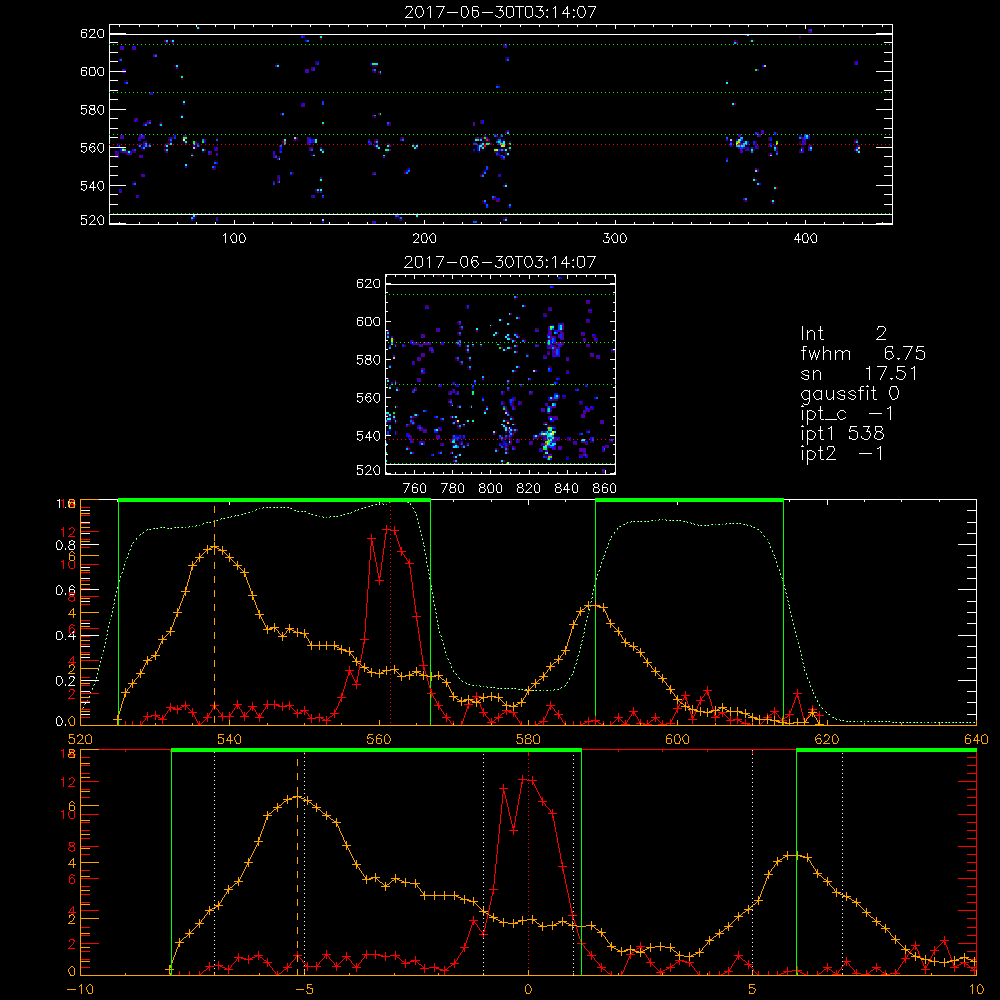The image size is (1000, 1000).
Task: Click x-axis label 300 on top plot
Action: (615, 239)
